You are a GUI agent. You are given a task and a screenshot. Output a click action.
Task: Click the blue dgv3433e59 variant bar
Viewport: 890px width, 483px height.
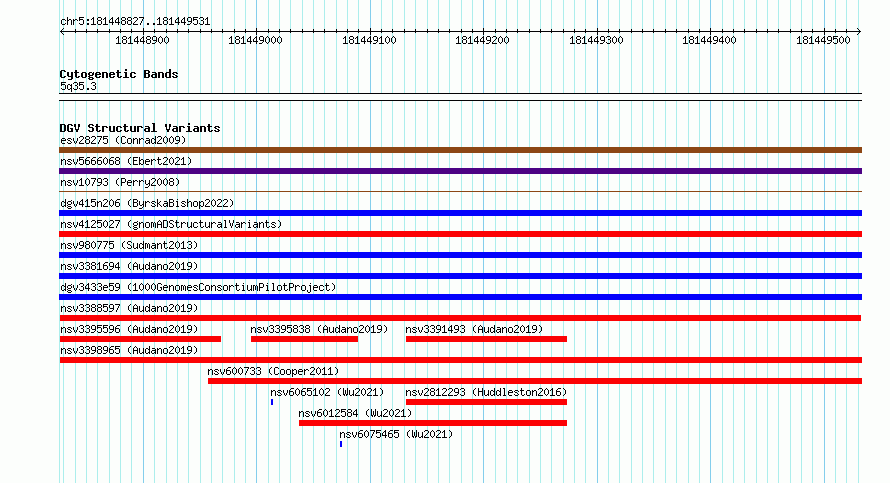click(460, 297)
